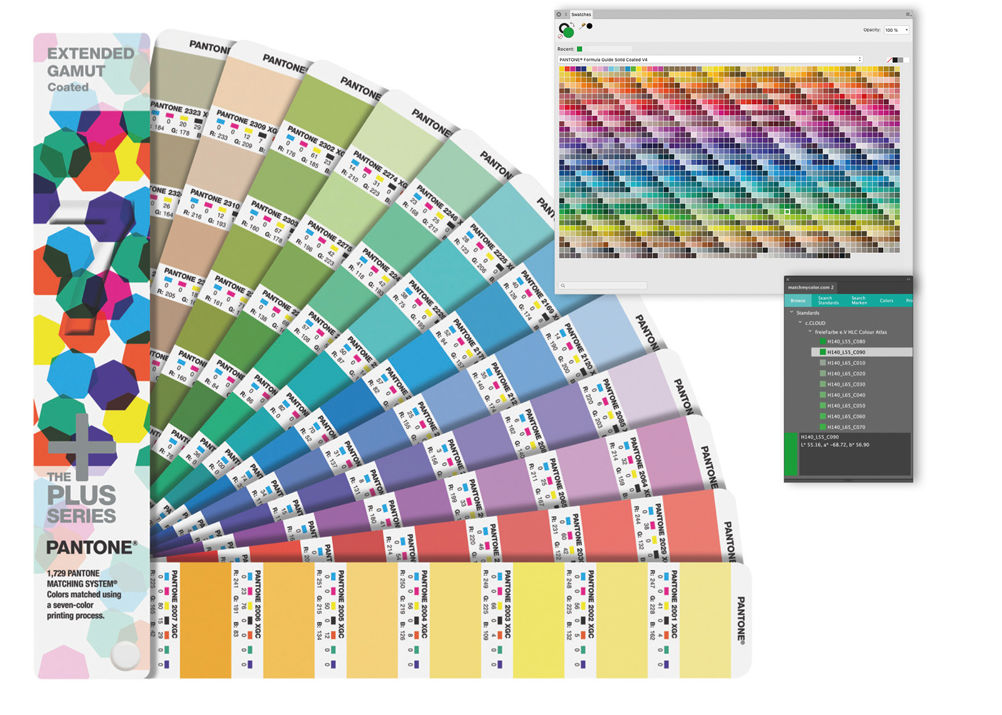
Task: Click the recent green swatch next to Recent
Action: click(580, 49)
